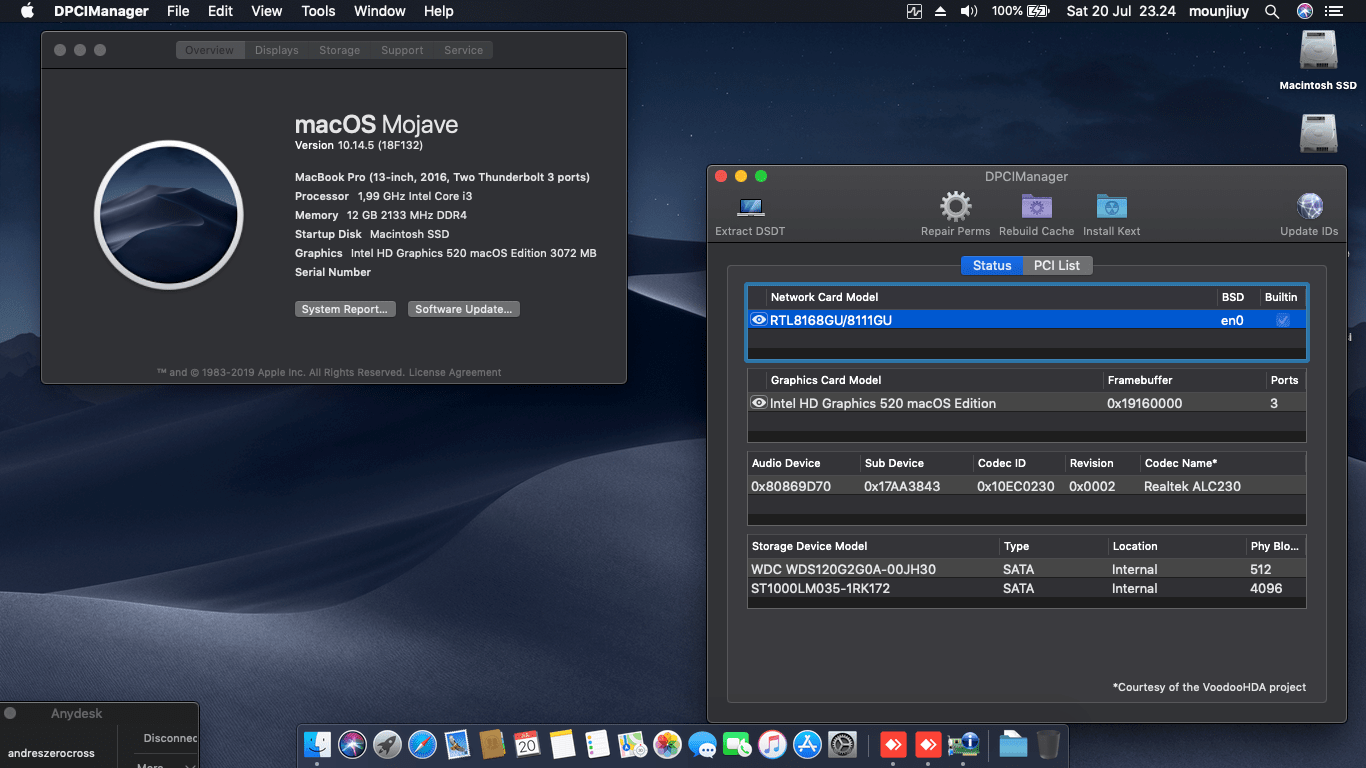
Task: Open the View menu
Action: (x=266, y=11)
